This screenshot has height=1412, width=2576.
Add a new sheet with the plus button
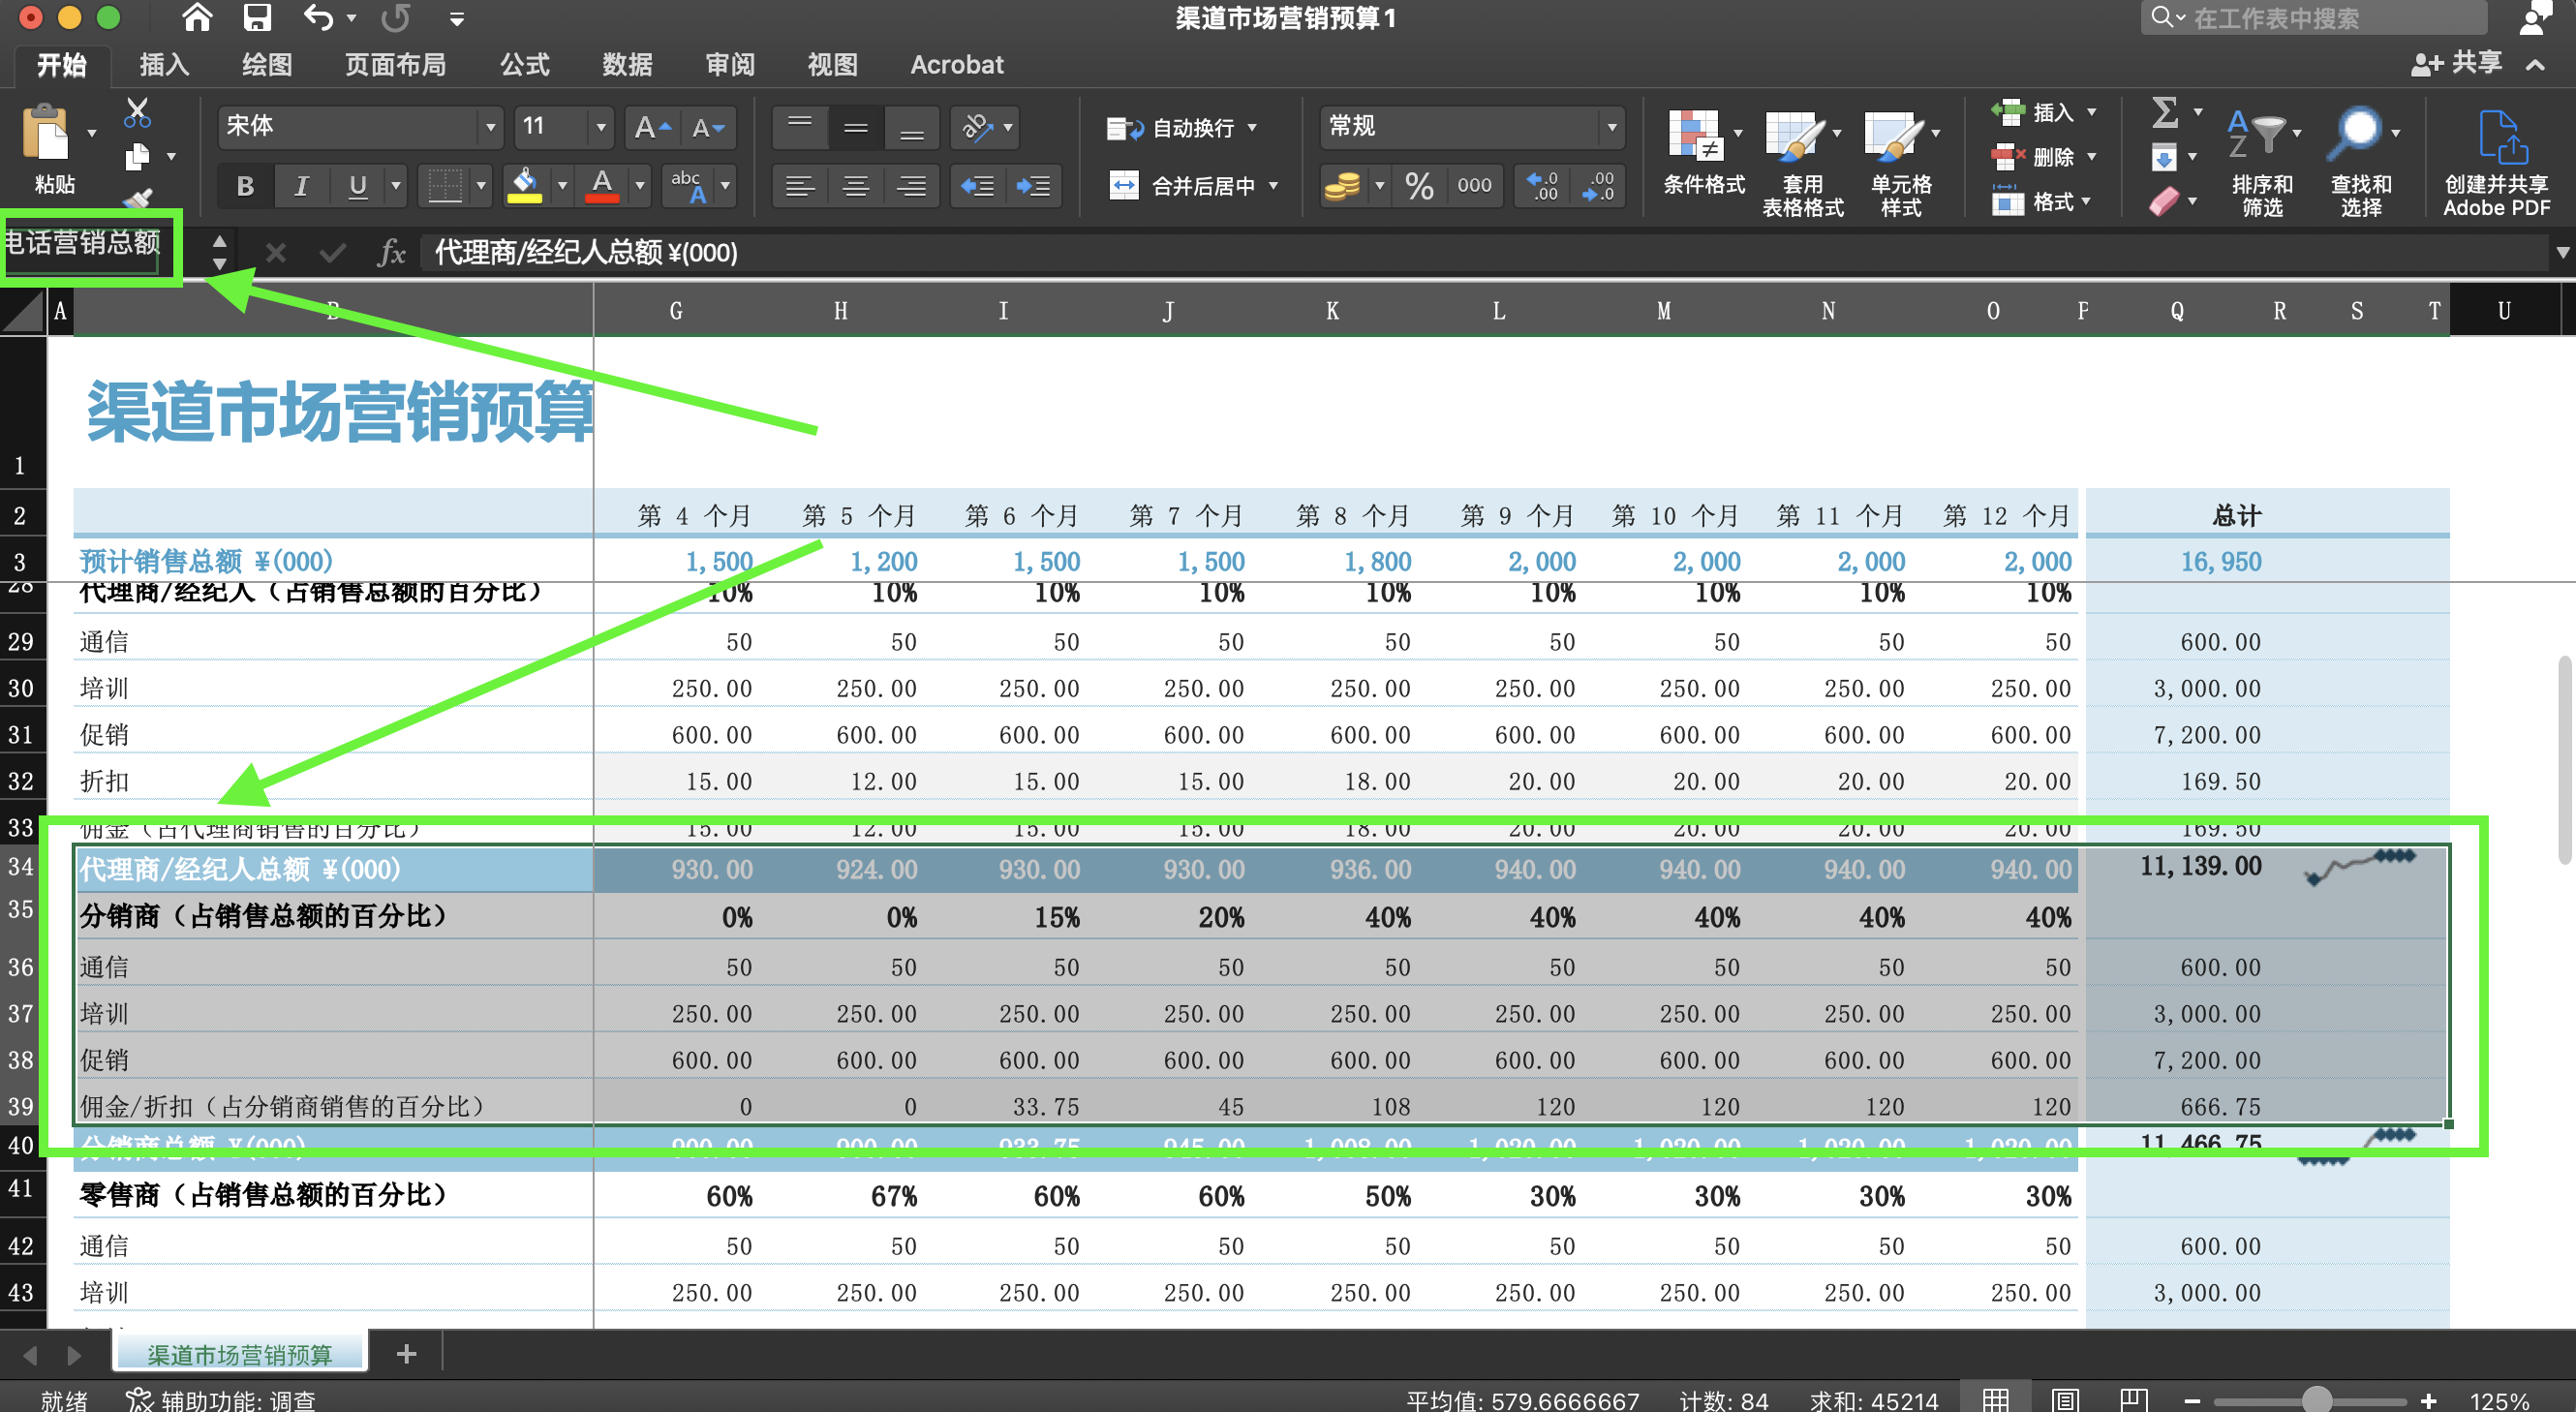pyautogui.click(x=406, y=1354)
